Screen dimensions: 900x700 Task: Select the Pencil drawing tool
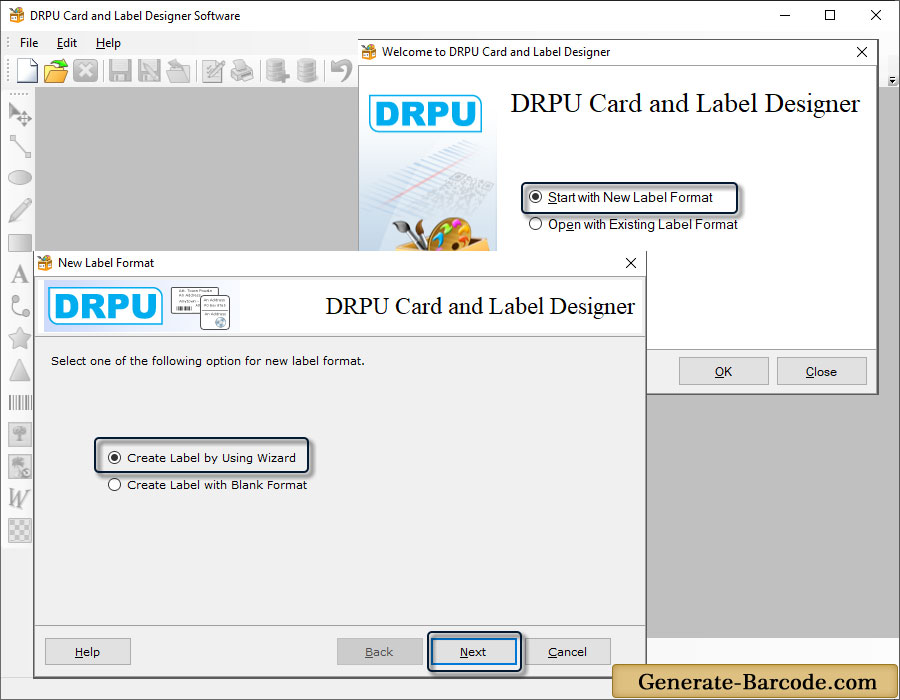20,210
